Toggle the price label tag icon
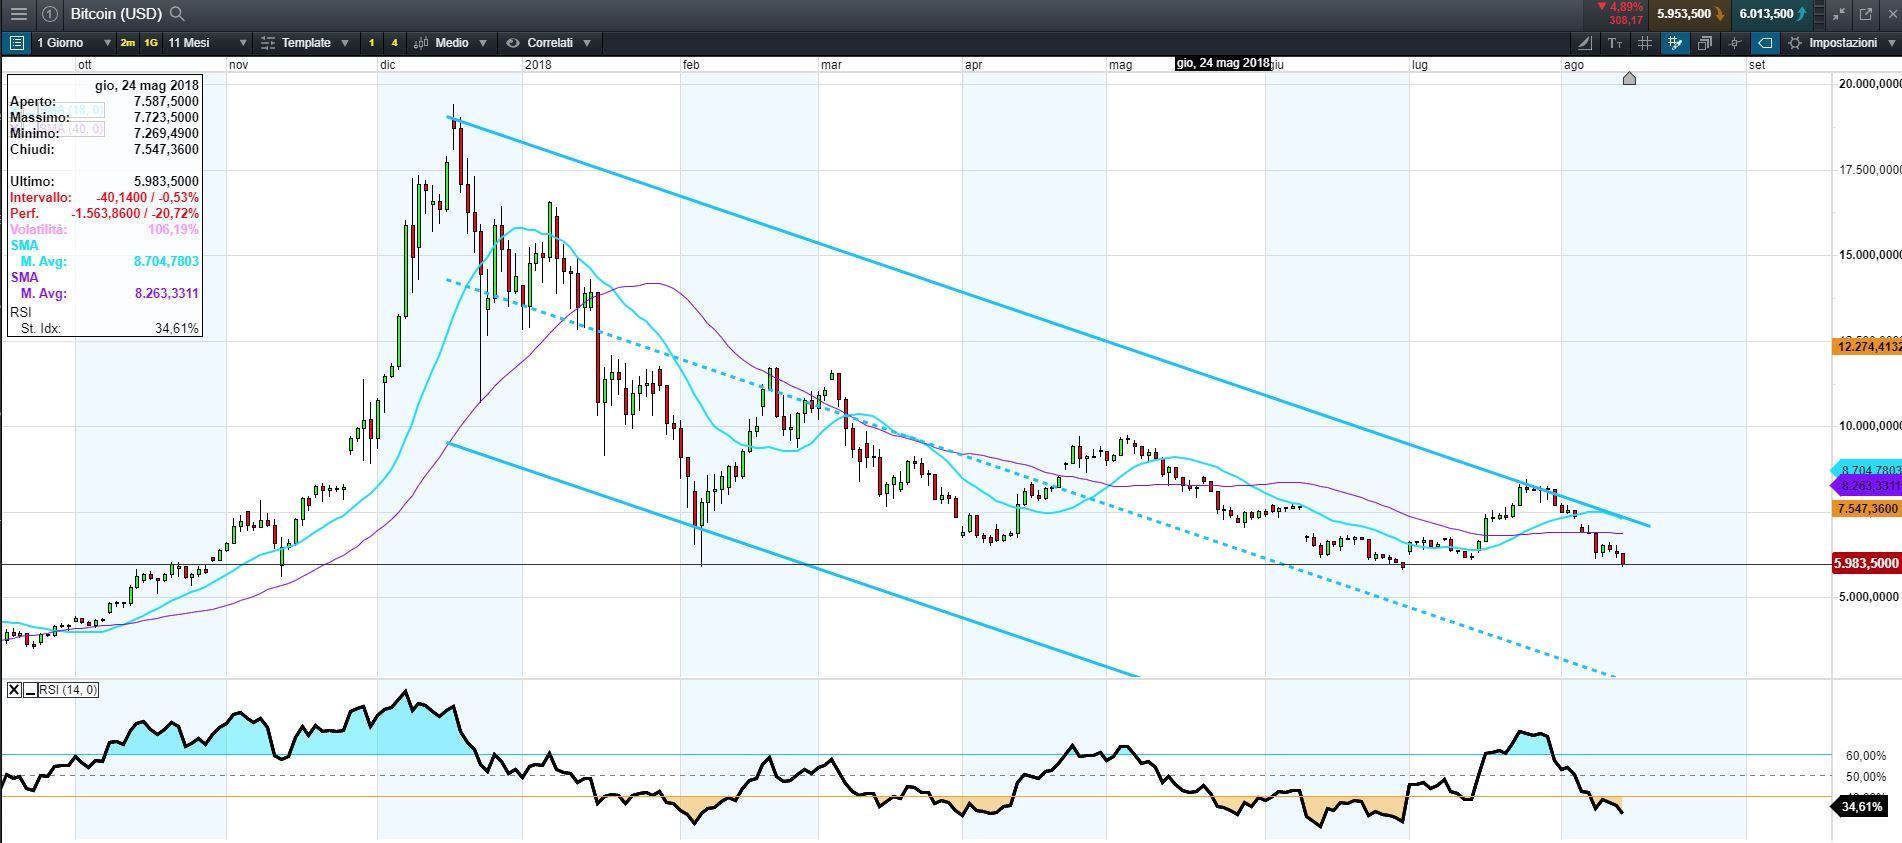Screen dimensions: 1902x843 pyautogui.click(x=1765, y=43)
